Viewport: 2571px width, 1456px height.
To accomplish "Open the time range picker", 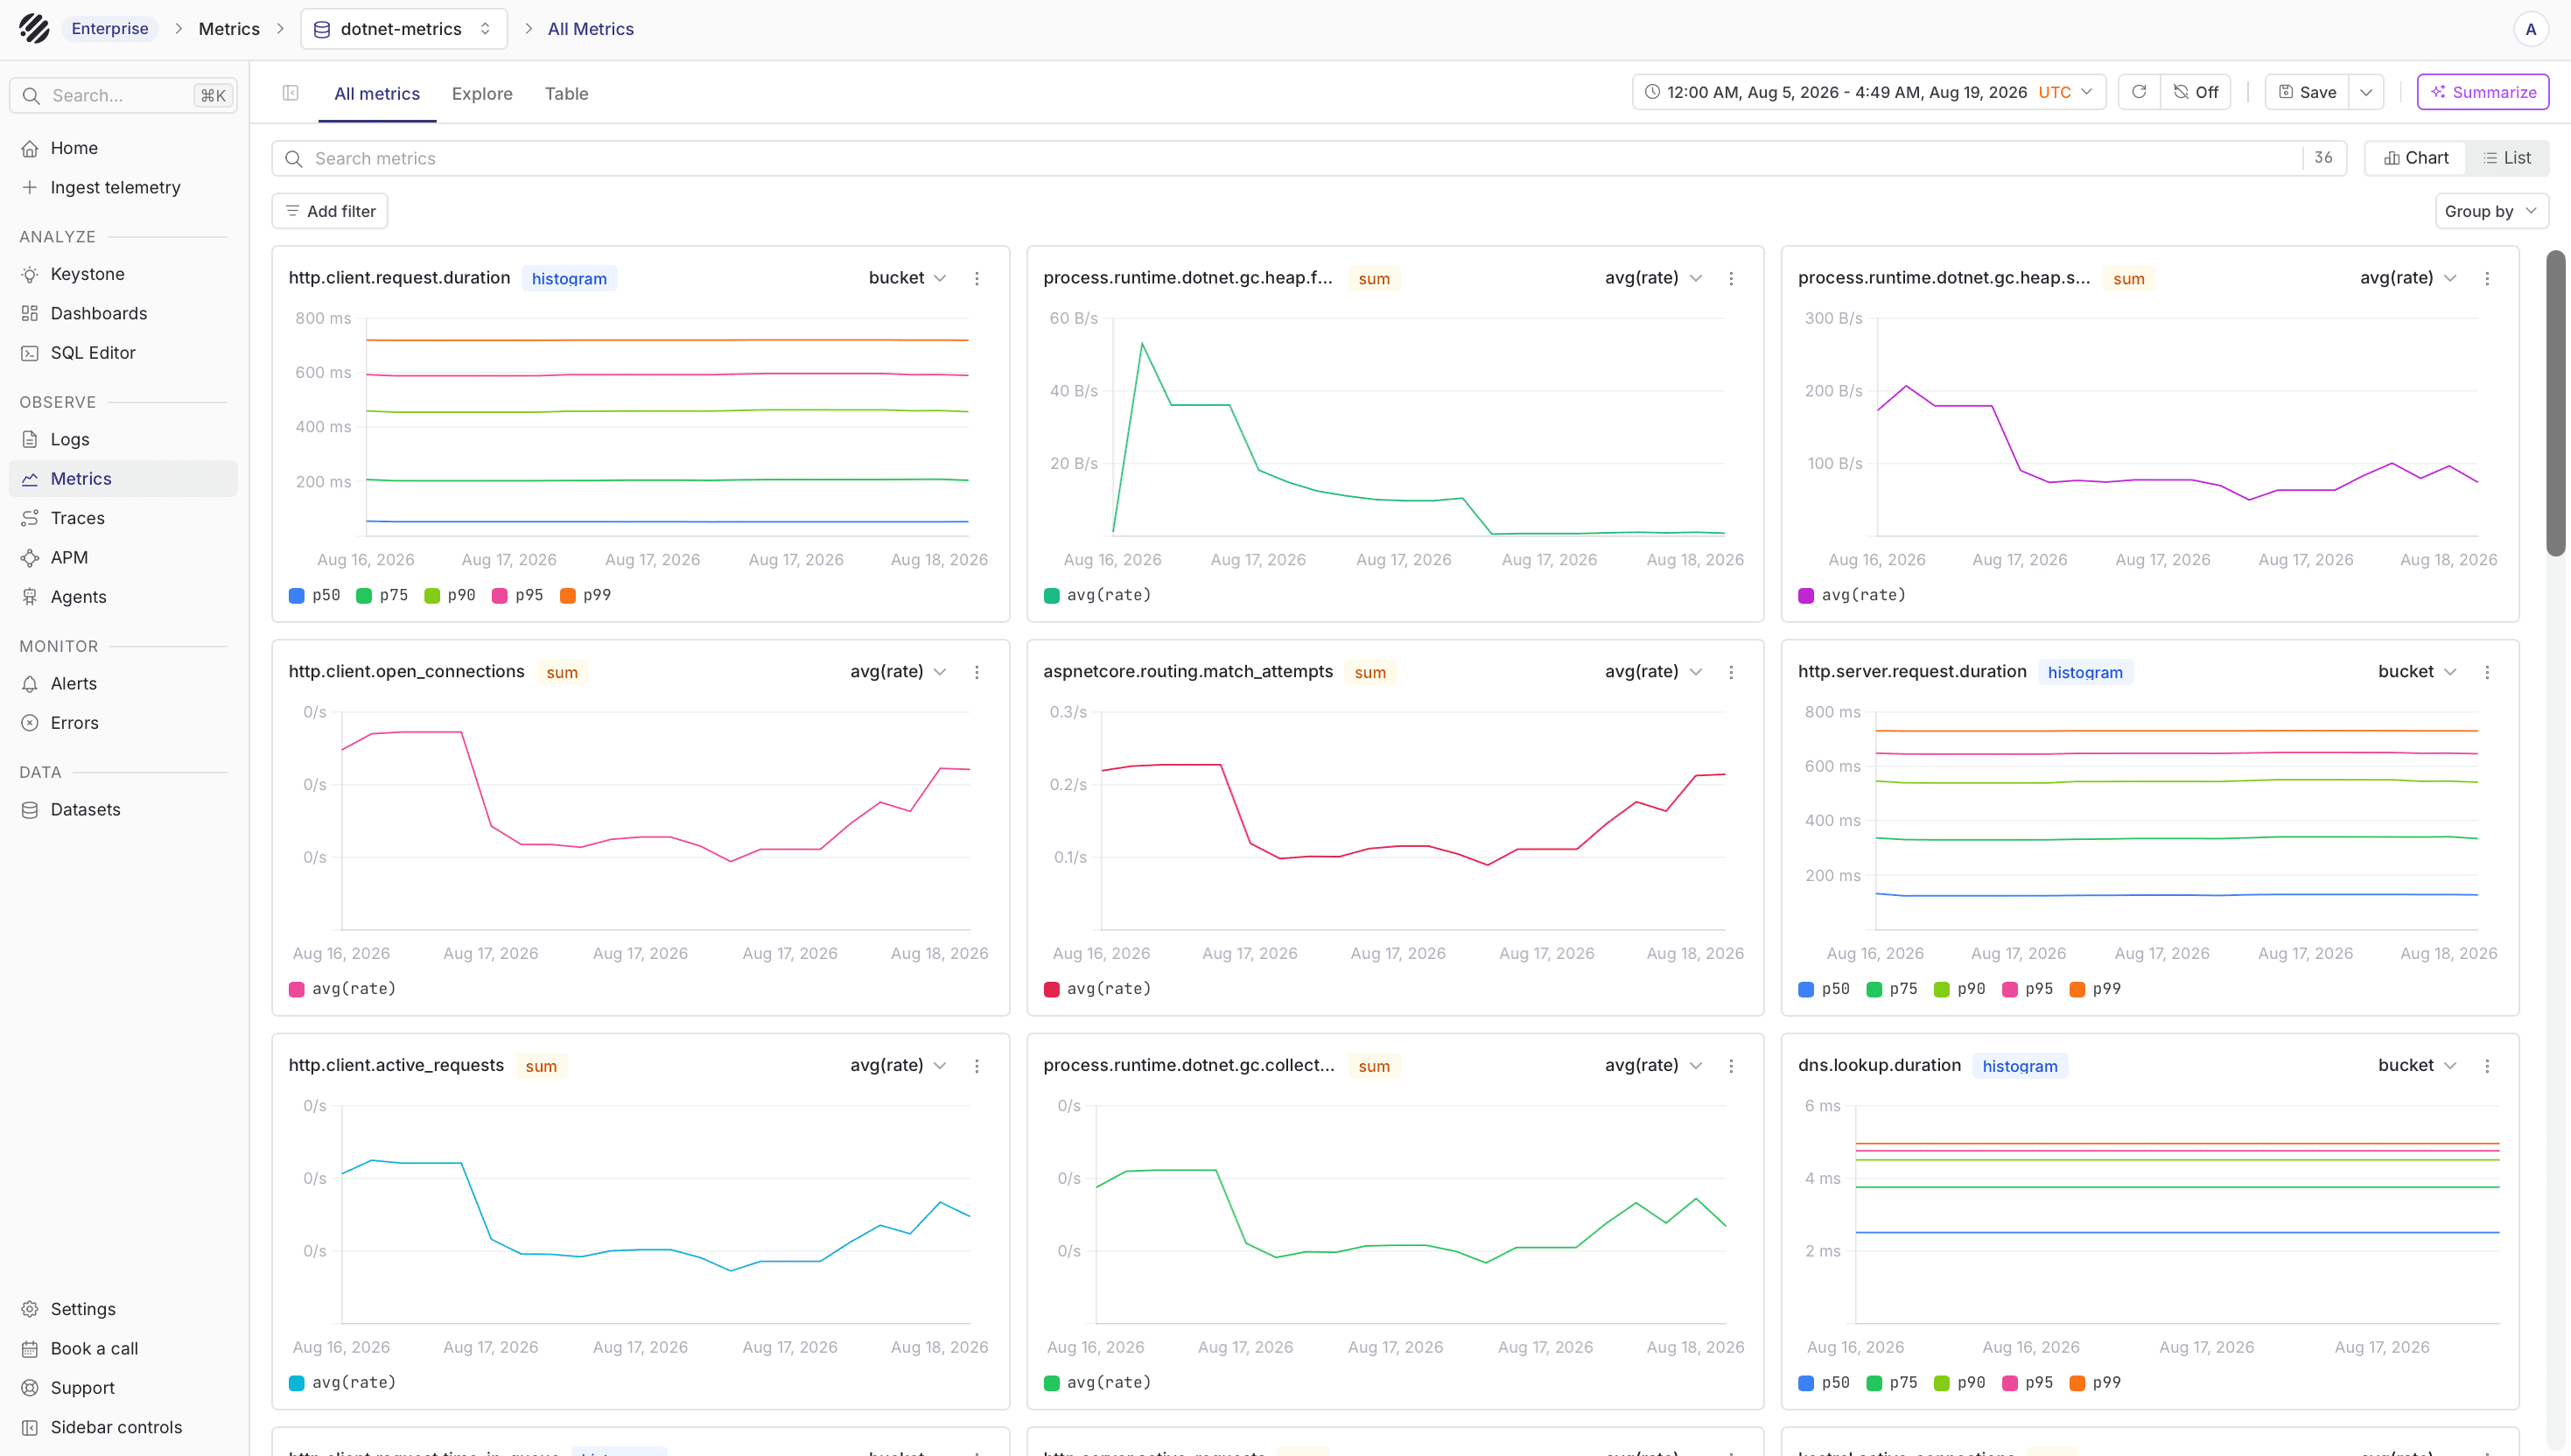I will (x=1869, y=92).
